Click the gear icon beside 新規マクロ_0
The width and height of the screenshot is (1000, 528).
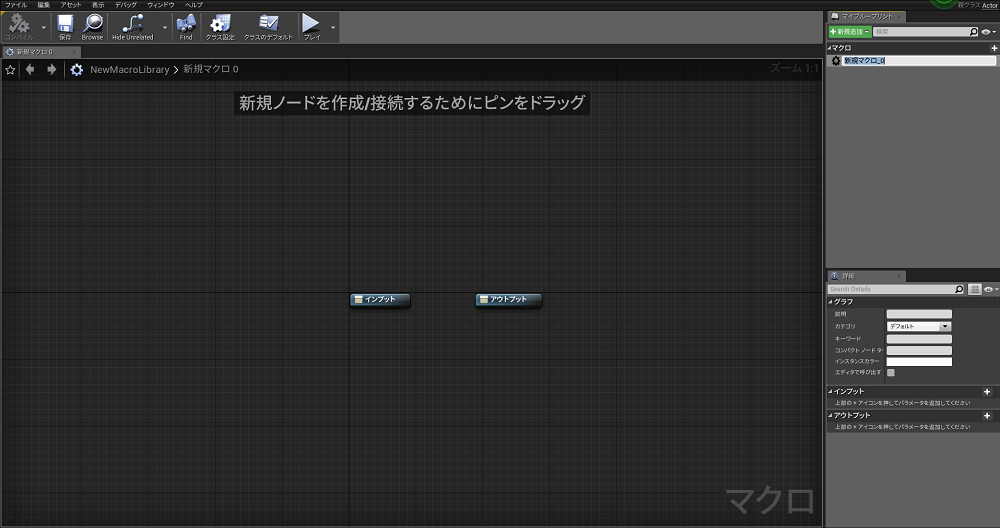point(836,61)
